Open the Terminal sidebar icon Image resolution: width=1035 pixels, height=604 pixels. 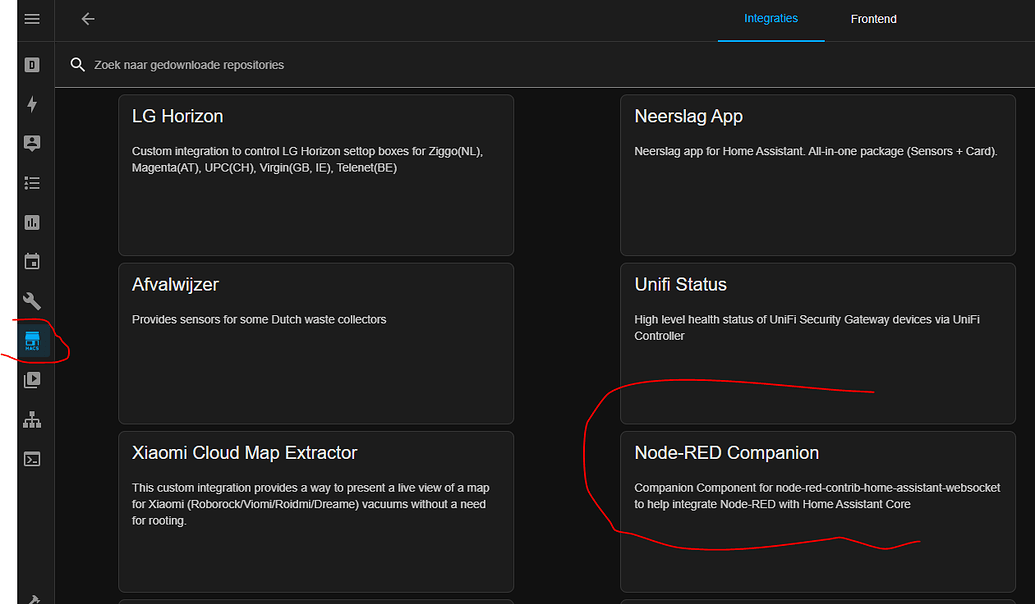click(x=31, y=459)
